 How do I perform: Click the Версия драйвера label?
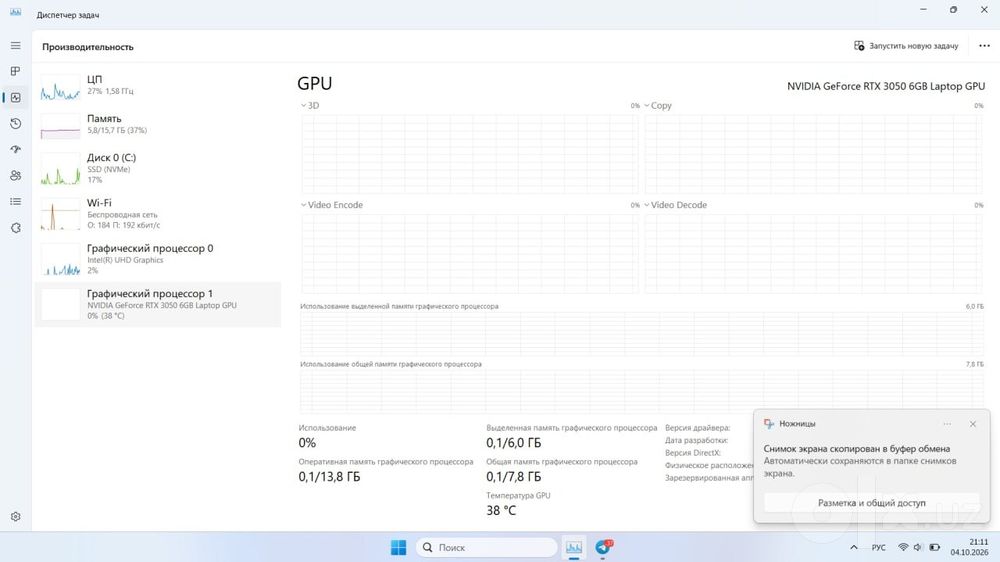coord(697,428)
